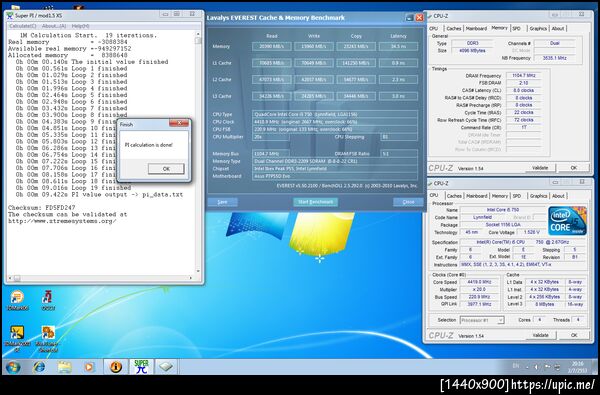Open the Windows Start menu orb
The height and width of the screenshot is (395, 600).
pyautogui.click(x=13, y=367)
